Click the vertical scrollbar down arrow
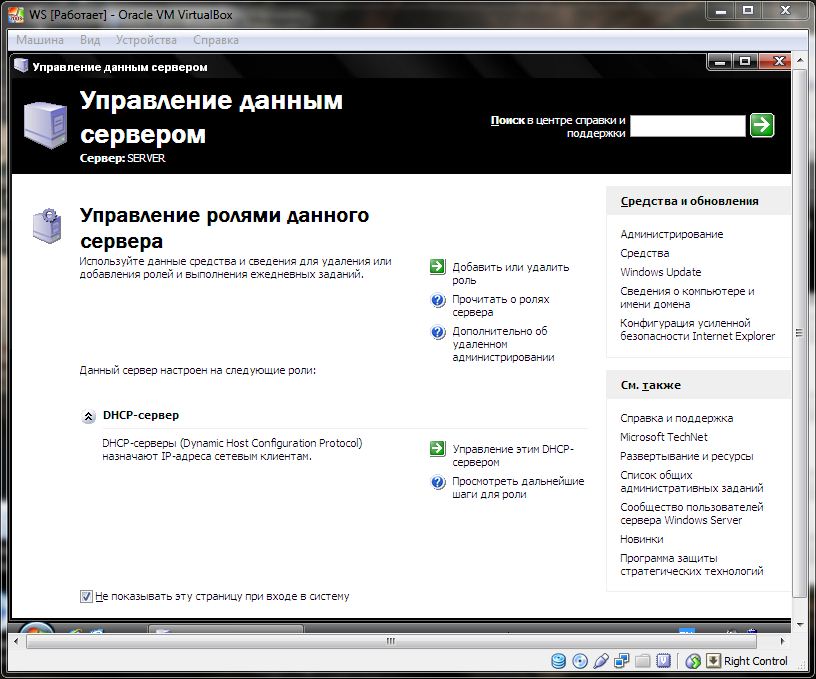This screenshot has width=816, height=679. [799, 624]
